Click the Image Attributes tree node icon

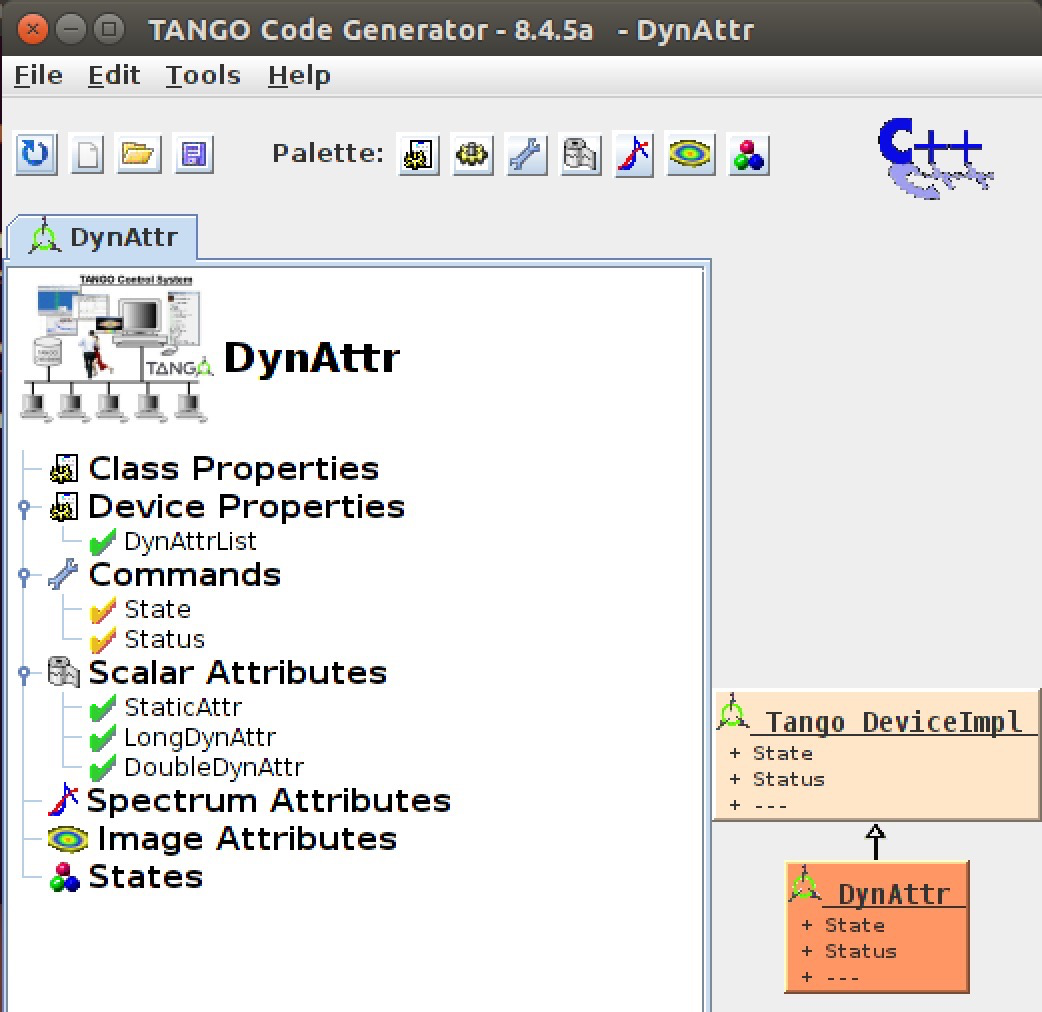68,839
